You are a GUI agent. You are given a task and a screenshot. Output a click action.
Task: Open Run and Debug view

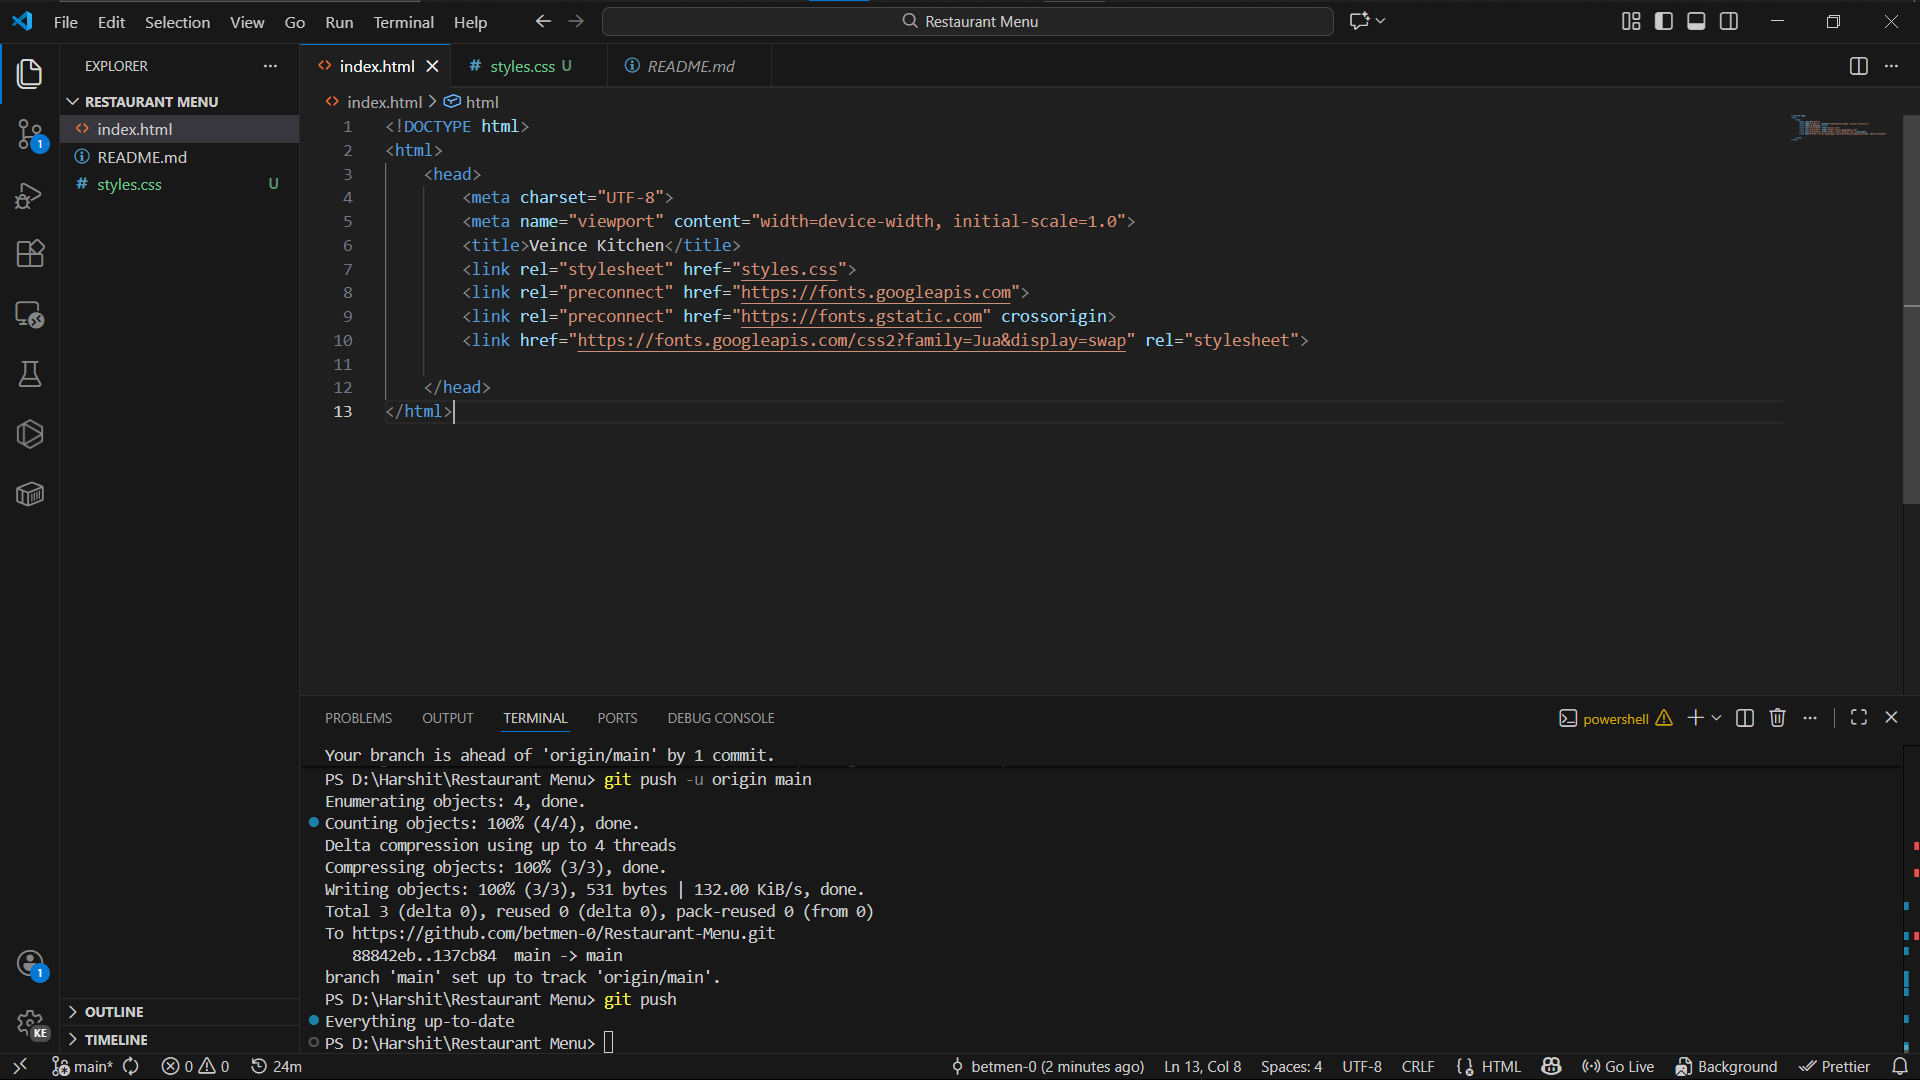click(30, 195)
